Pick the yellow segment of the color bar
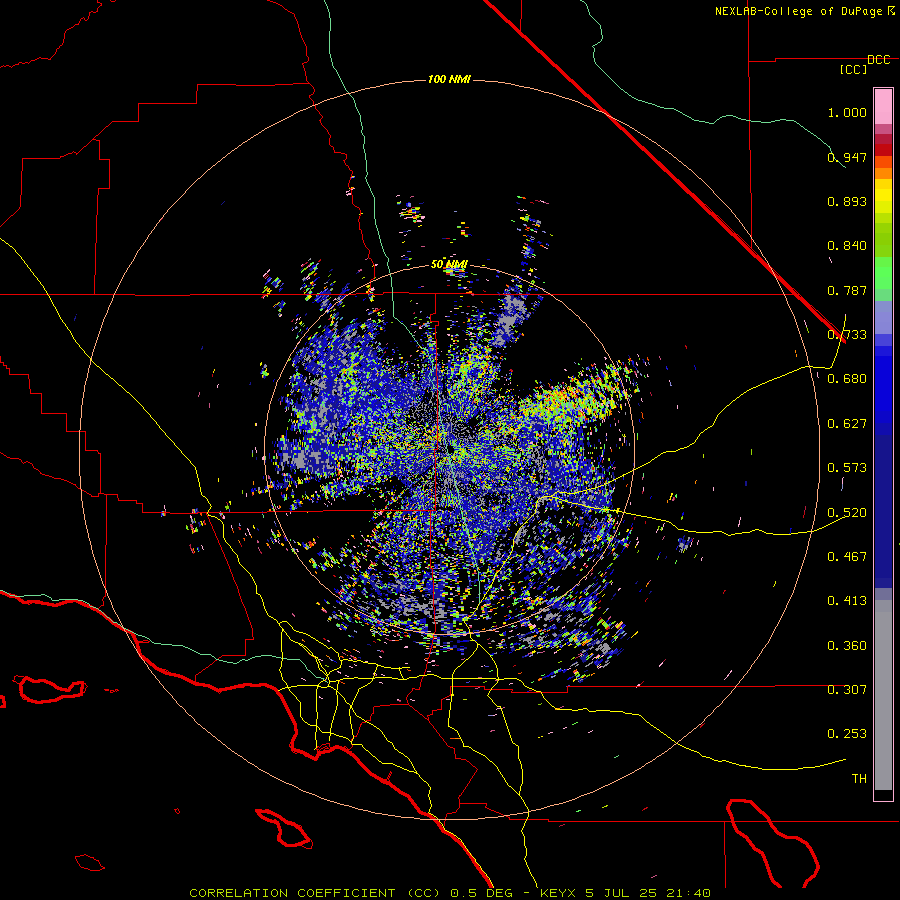900x900 pixels. (883, 195)
